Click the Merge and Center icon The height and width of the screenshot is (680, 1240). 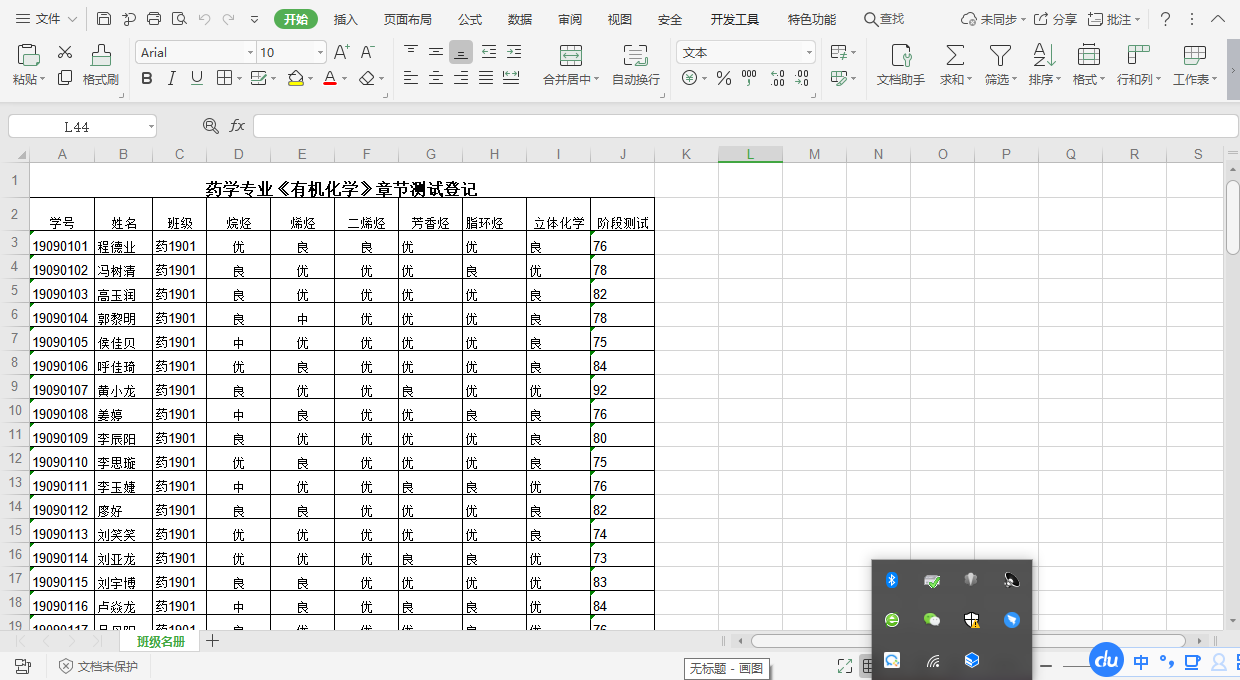click(x=571, y=56)
